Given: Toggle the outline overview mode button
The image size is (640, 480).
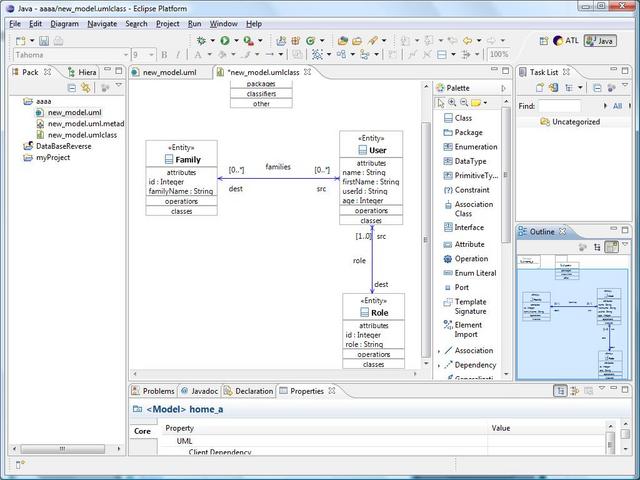Looking at the screenshot, I should (611, 247).
